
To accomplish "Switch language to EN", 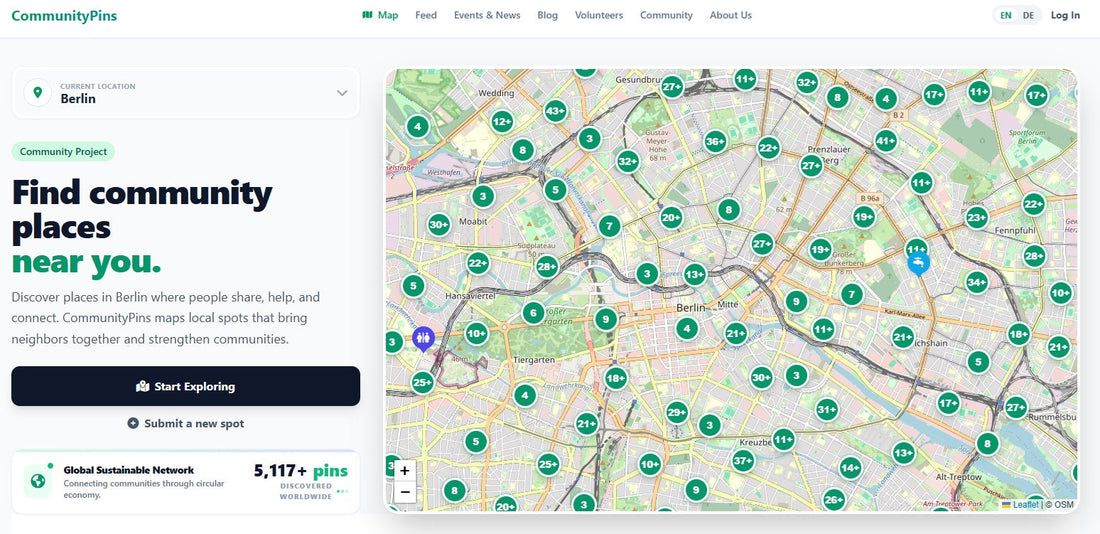I will (x=1006, y=15).
